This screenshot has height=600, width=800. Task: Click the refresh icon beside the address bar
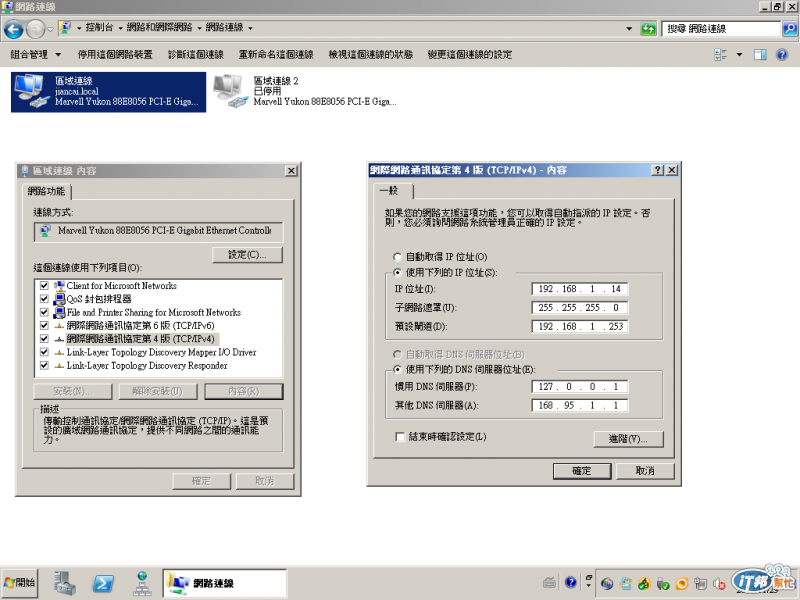click(x=648, y=29)
